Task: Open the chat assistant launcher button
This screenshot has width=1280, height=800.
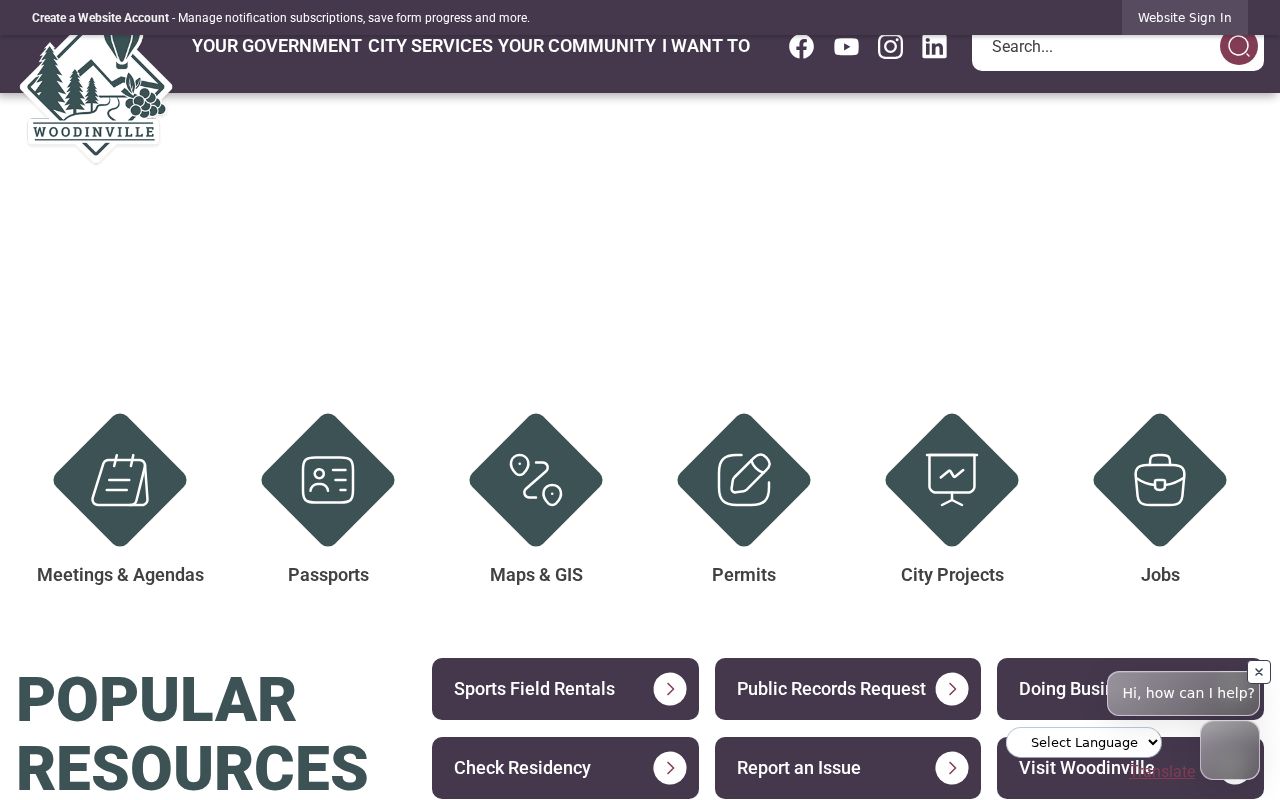Action: click(x=1230, y=750)
